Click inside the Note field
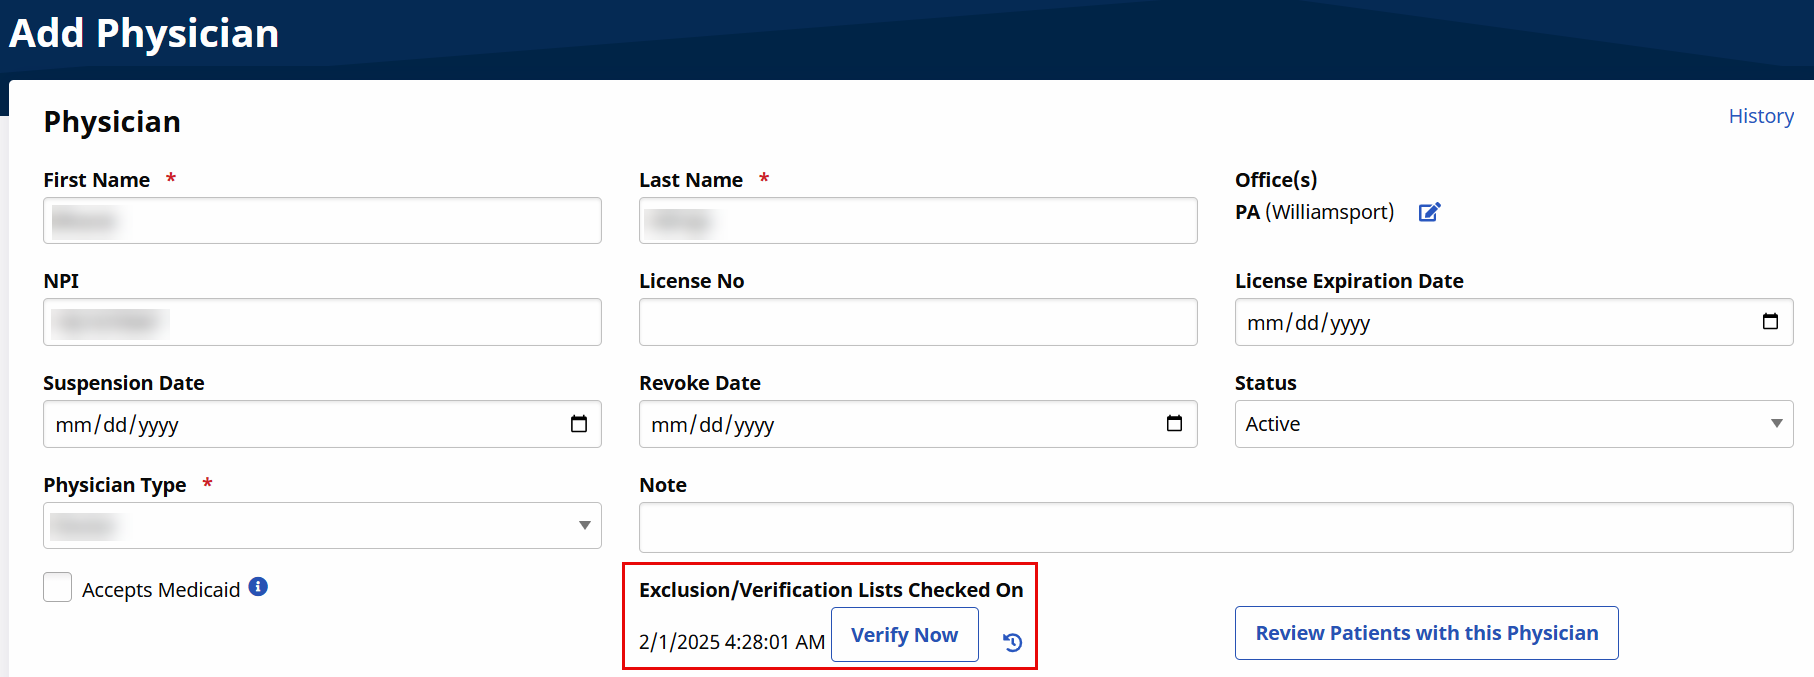The image size is (1814, 677). coord(1215,527)
